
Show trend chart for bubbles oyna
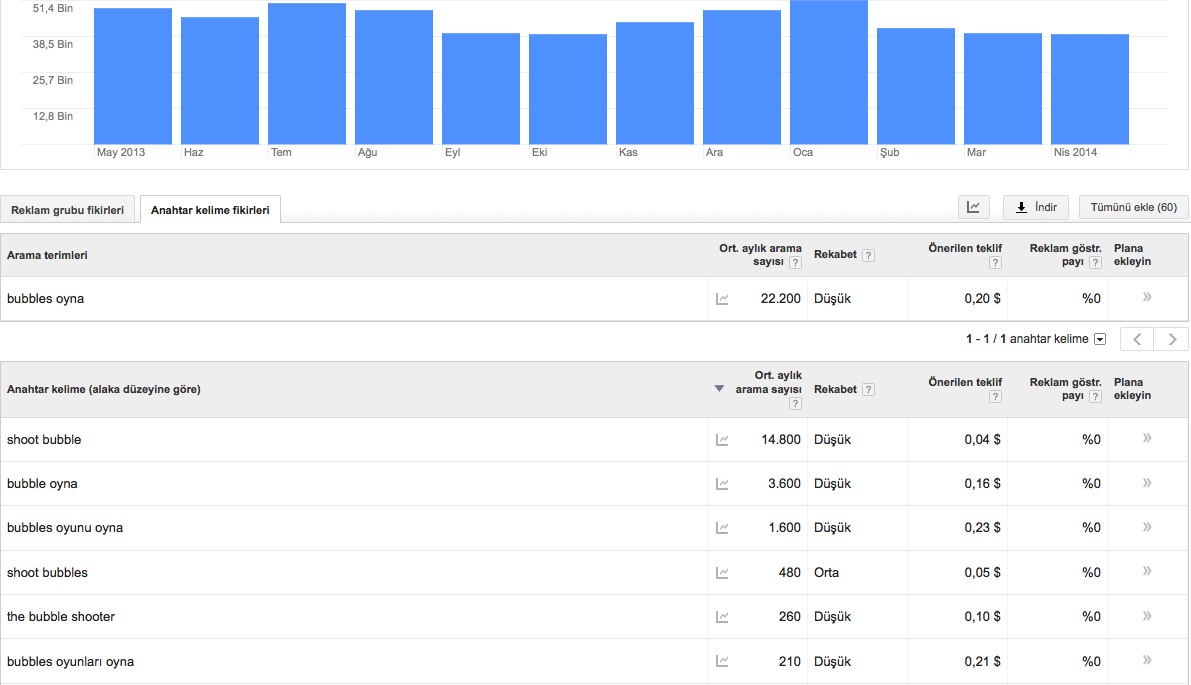tap(722, 299)
